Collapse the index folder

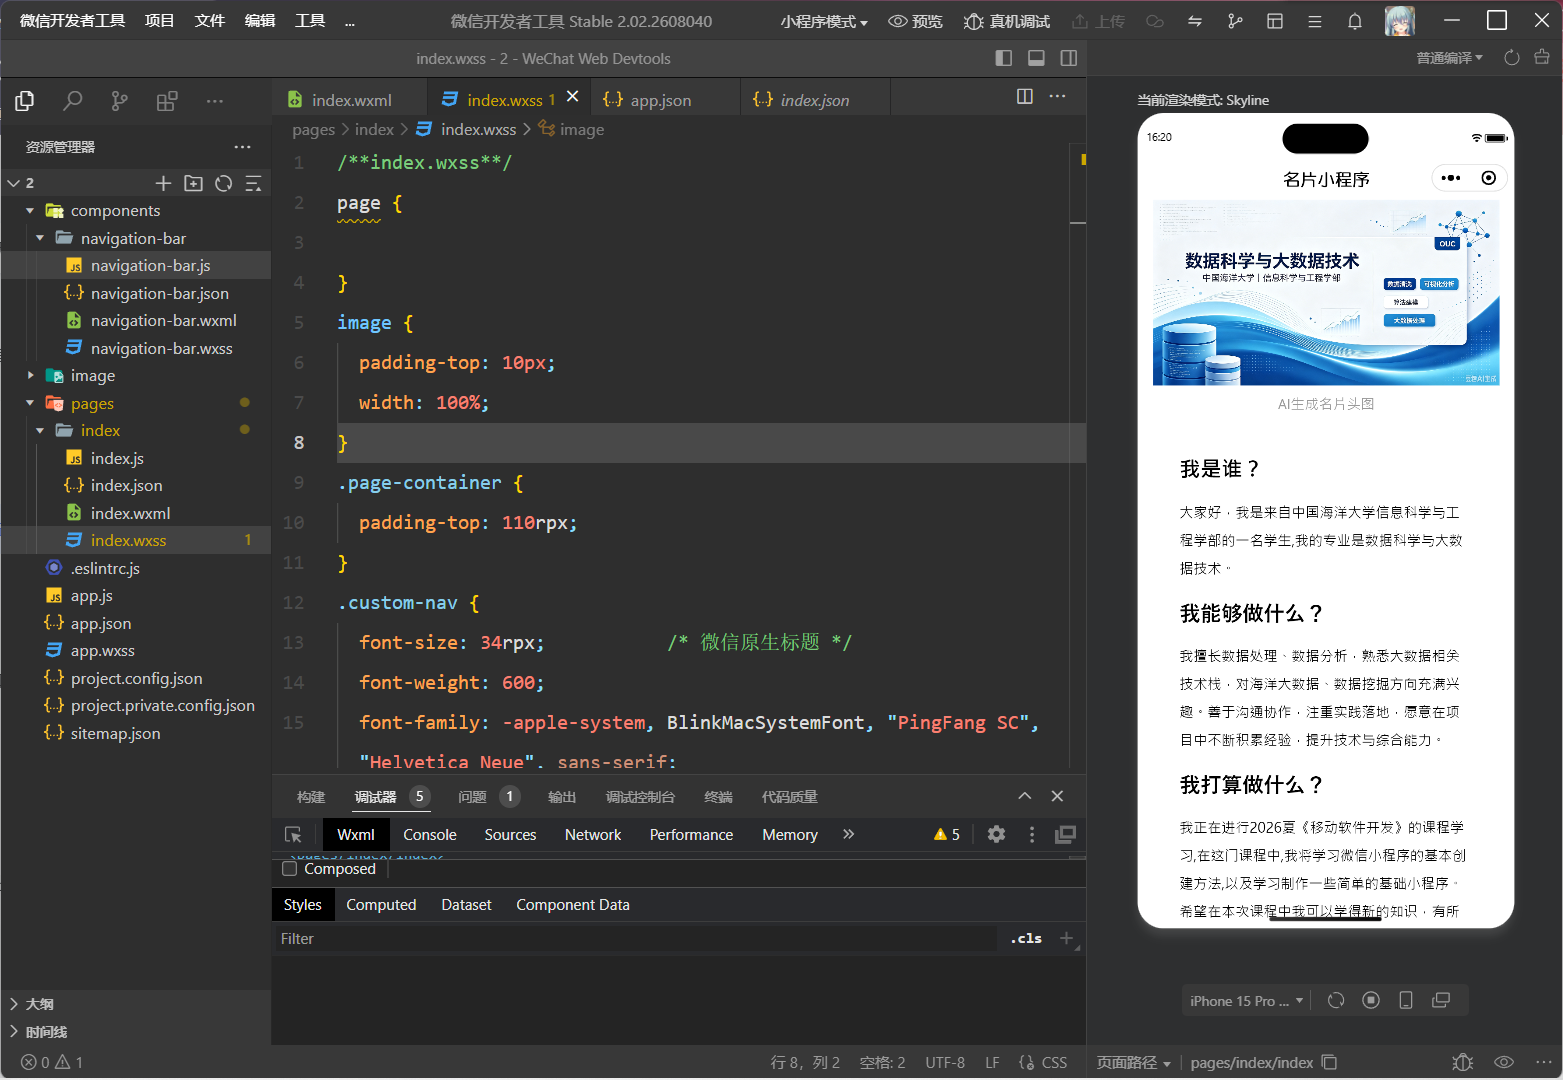[x=40, y=431]
